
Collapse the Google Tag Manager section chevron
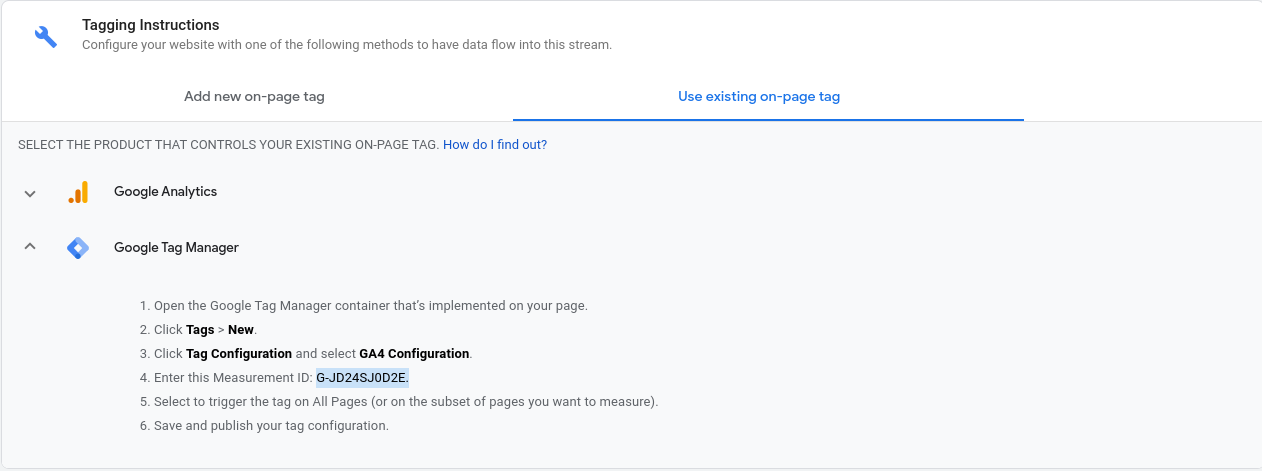[x=30, y=247]
